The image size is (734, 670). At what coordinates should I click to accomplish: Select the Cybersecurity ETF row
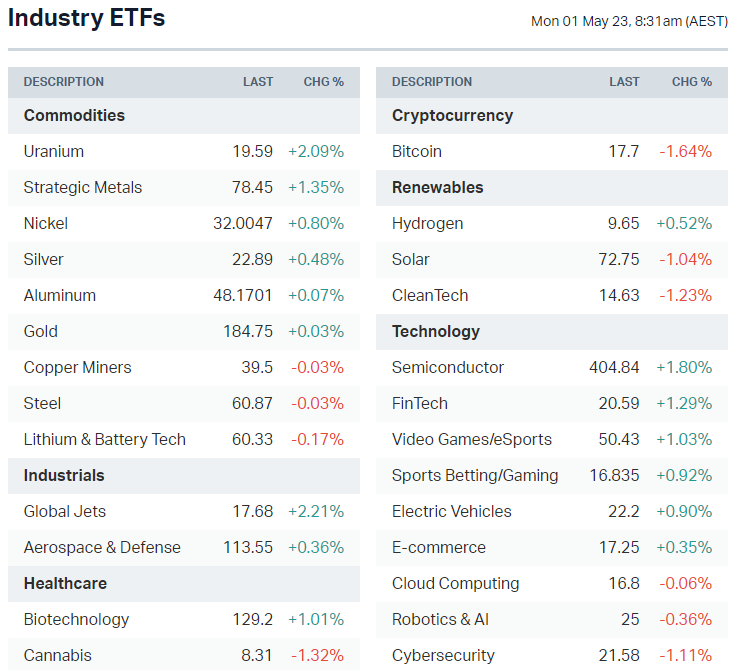pyautogui.click(x=443, y=655)
